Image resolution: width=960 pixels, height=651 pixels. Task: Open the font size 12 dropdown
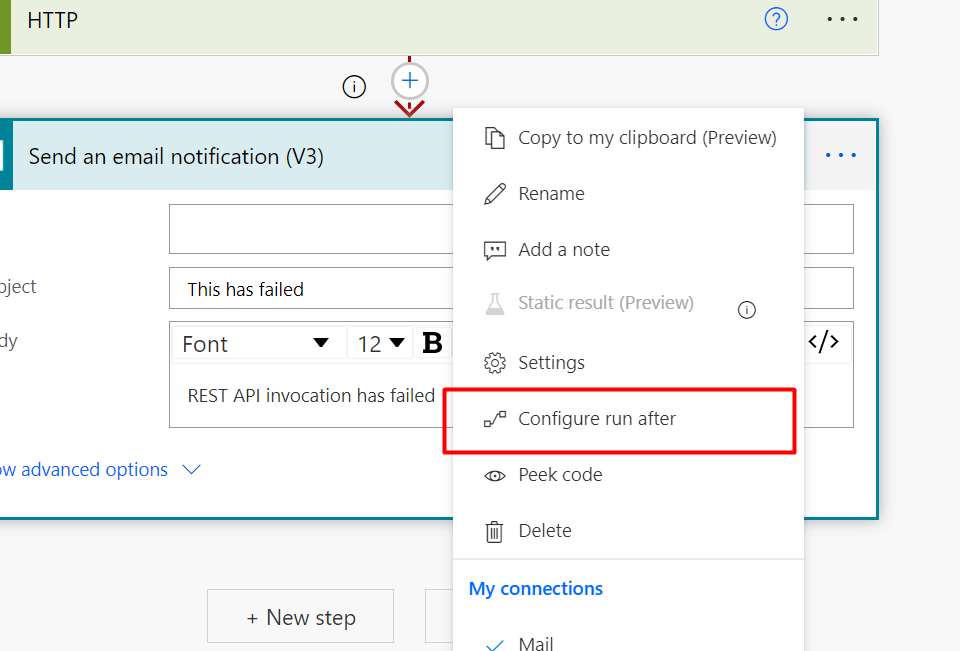pos(381,343)
